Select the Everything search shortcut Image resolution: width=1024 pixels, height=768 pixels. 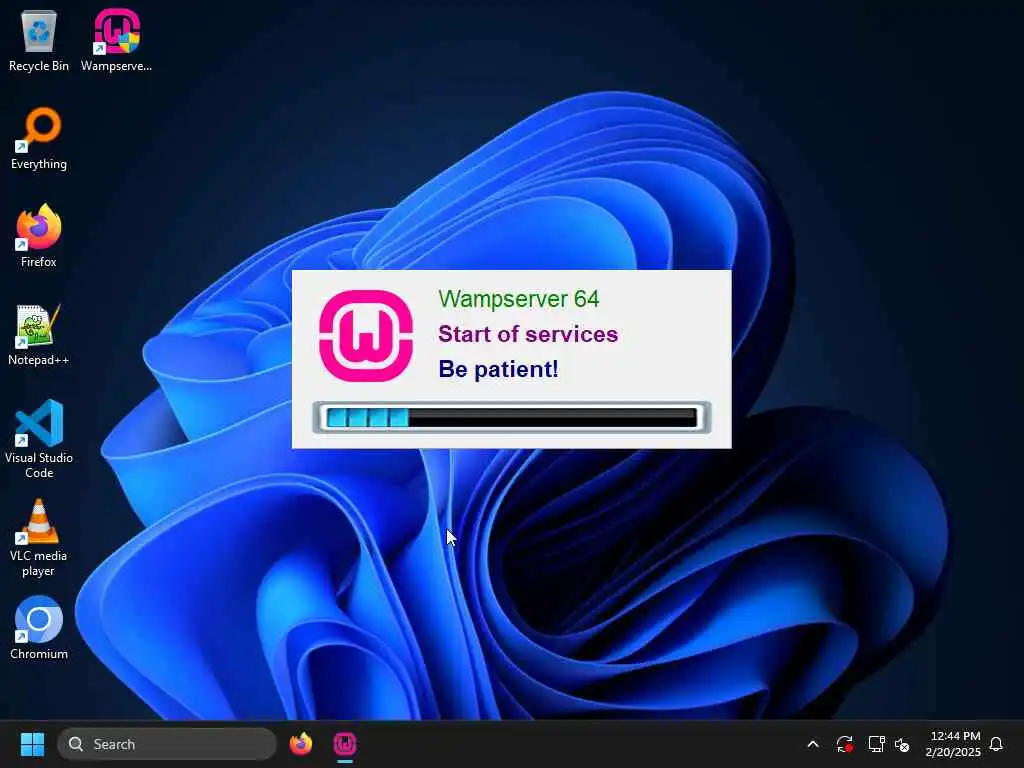[39, 138]
